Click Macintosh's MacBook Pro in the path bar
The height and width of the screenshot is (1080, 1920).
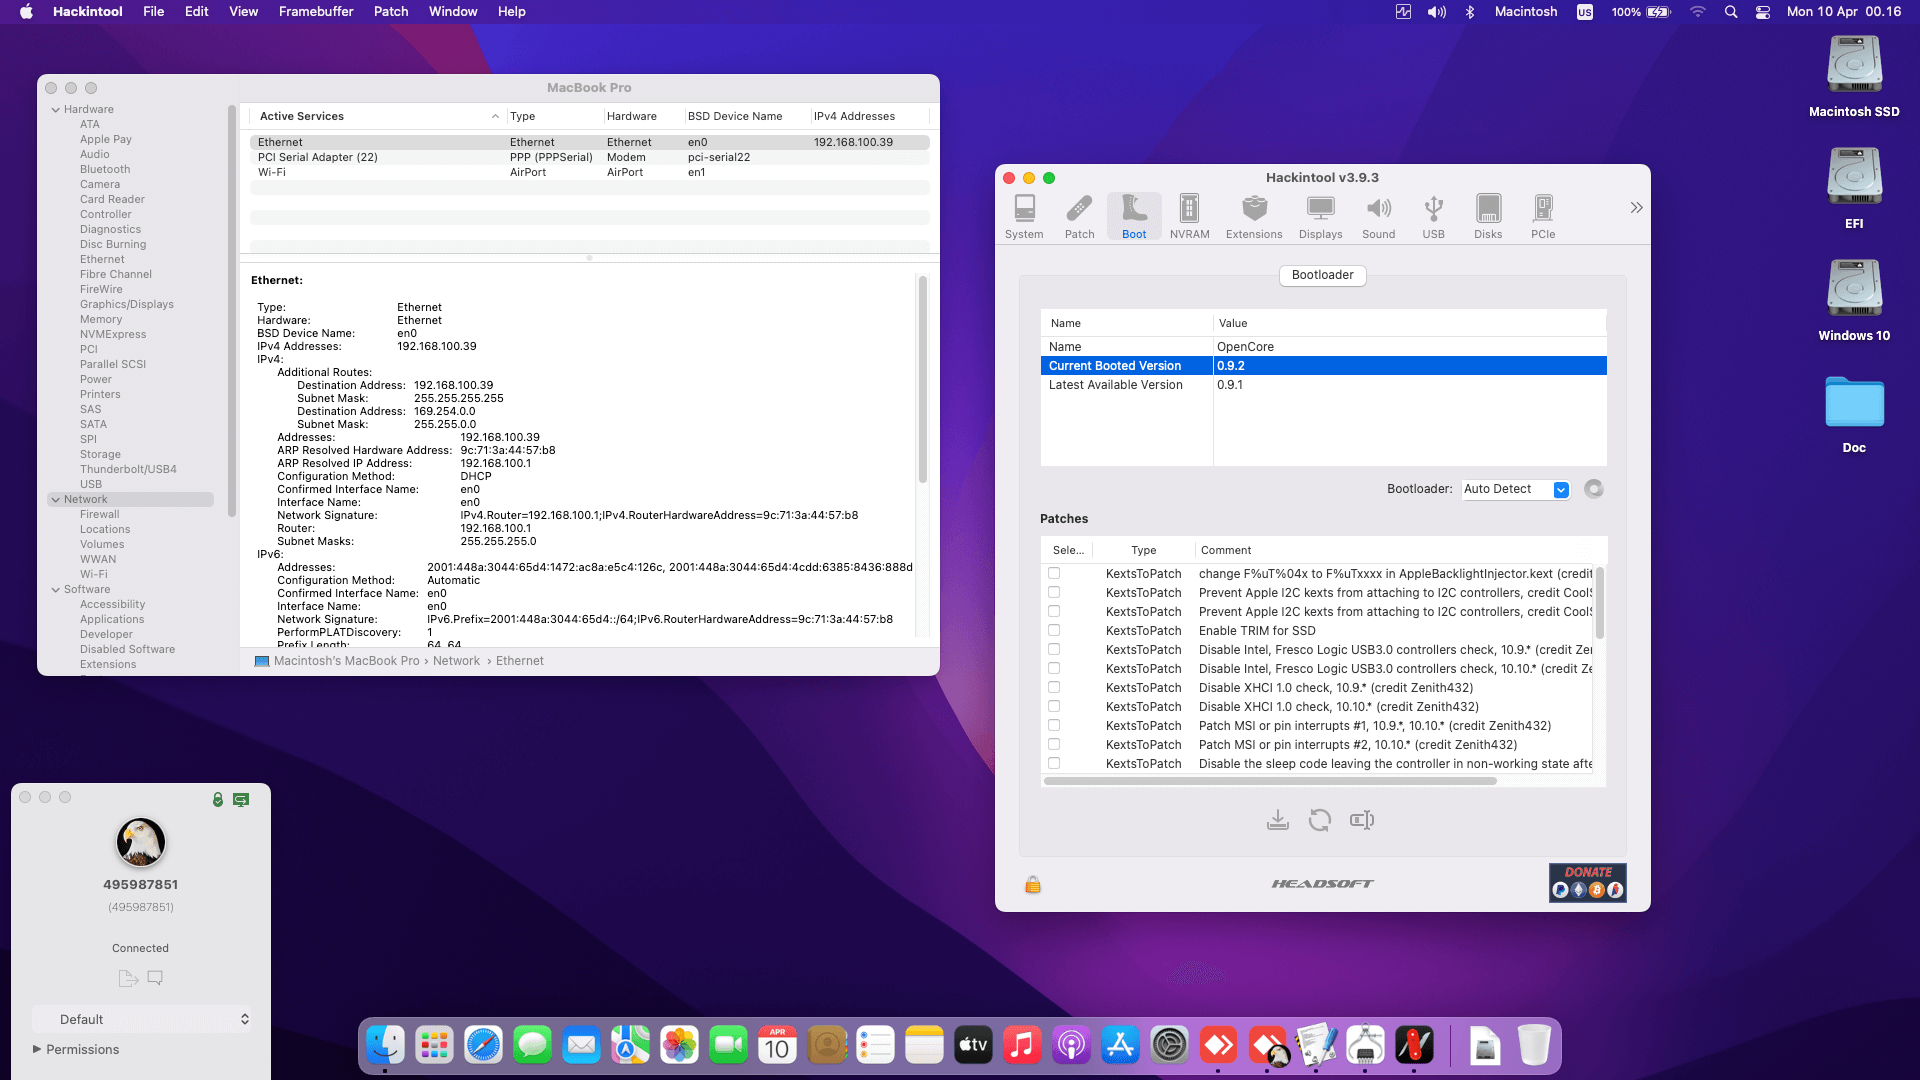(x=346, y=661)
